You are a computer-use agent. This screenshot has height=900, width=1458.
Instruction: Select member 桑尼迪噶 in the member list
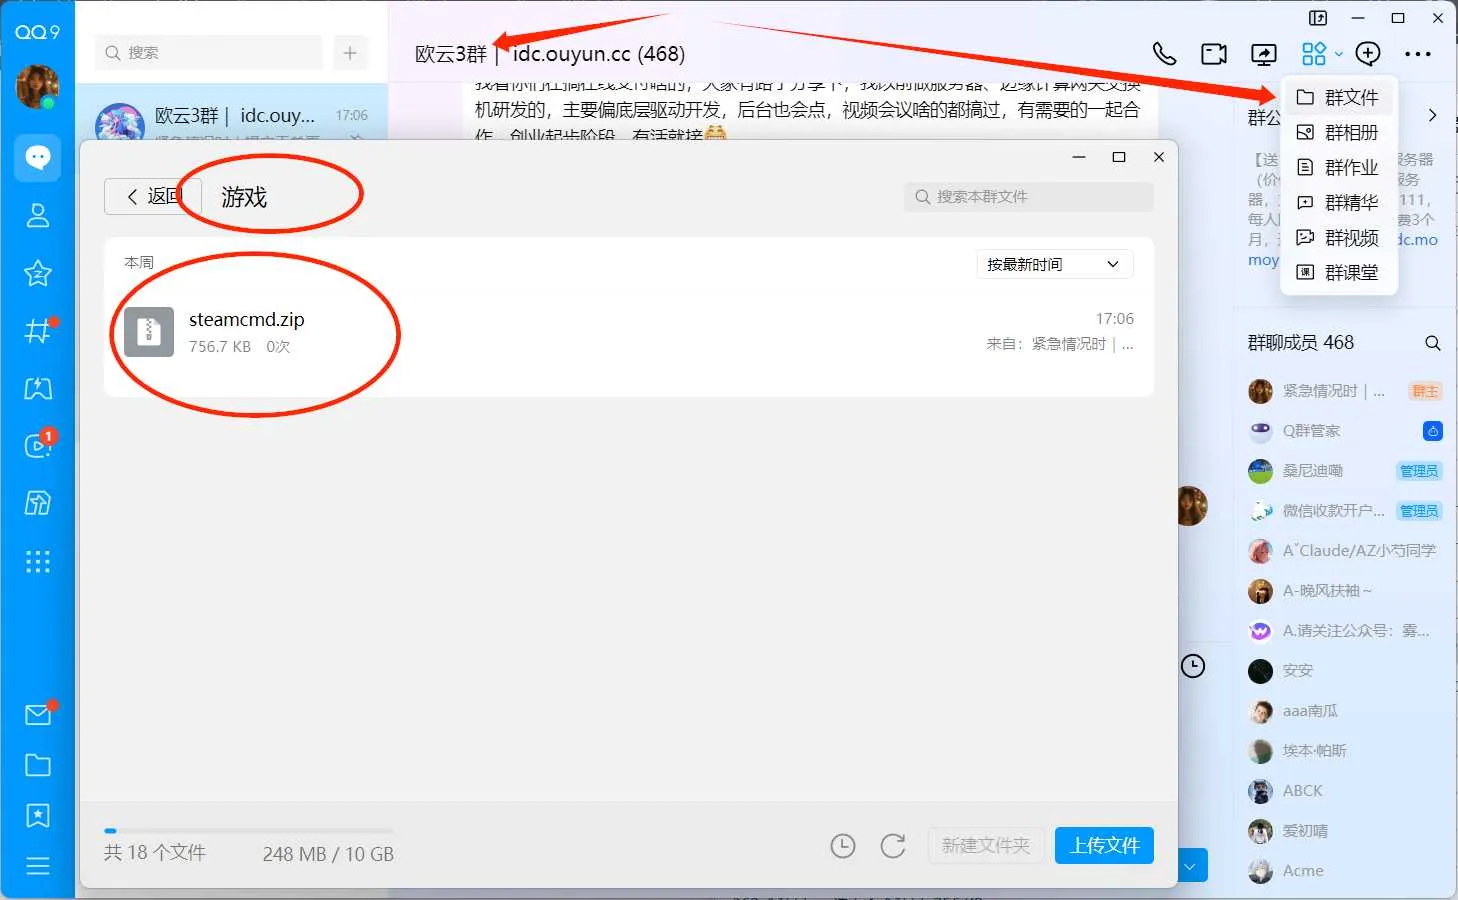pos(1345,471)
